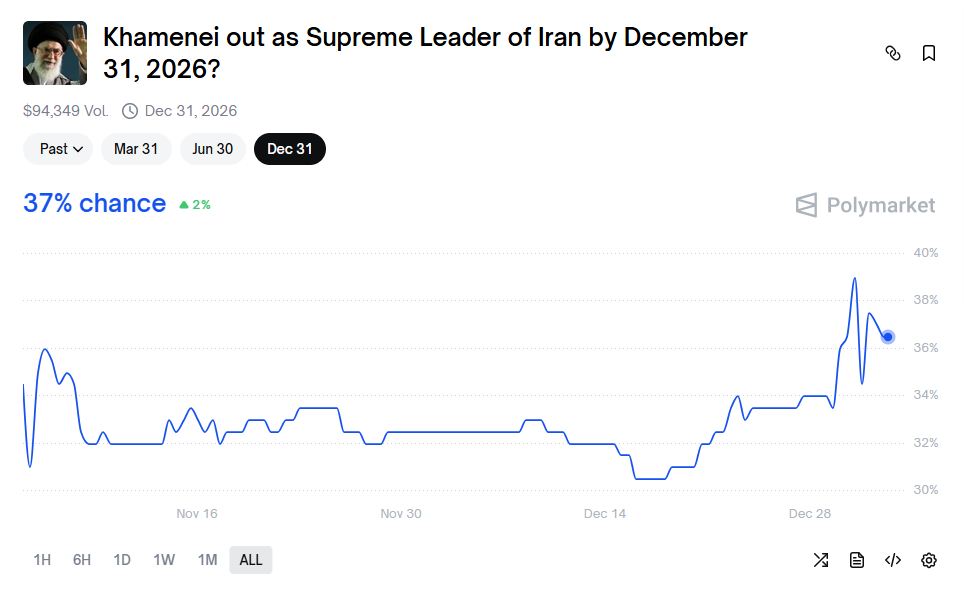Screen dimensions: 964x595
Task: Switch chart range to 1D
Action: 122,560
